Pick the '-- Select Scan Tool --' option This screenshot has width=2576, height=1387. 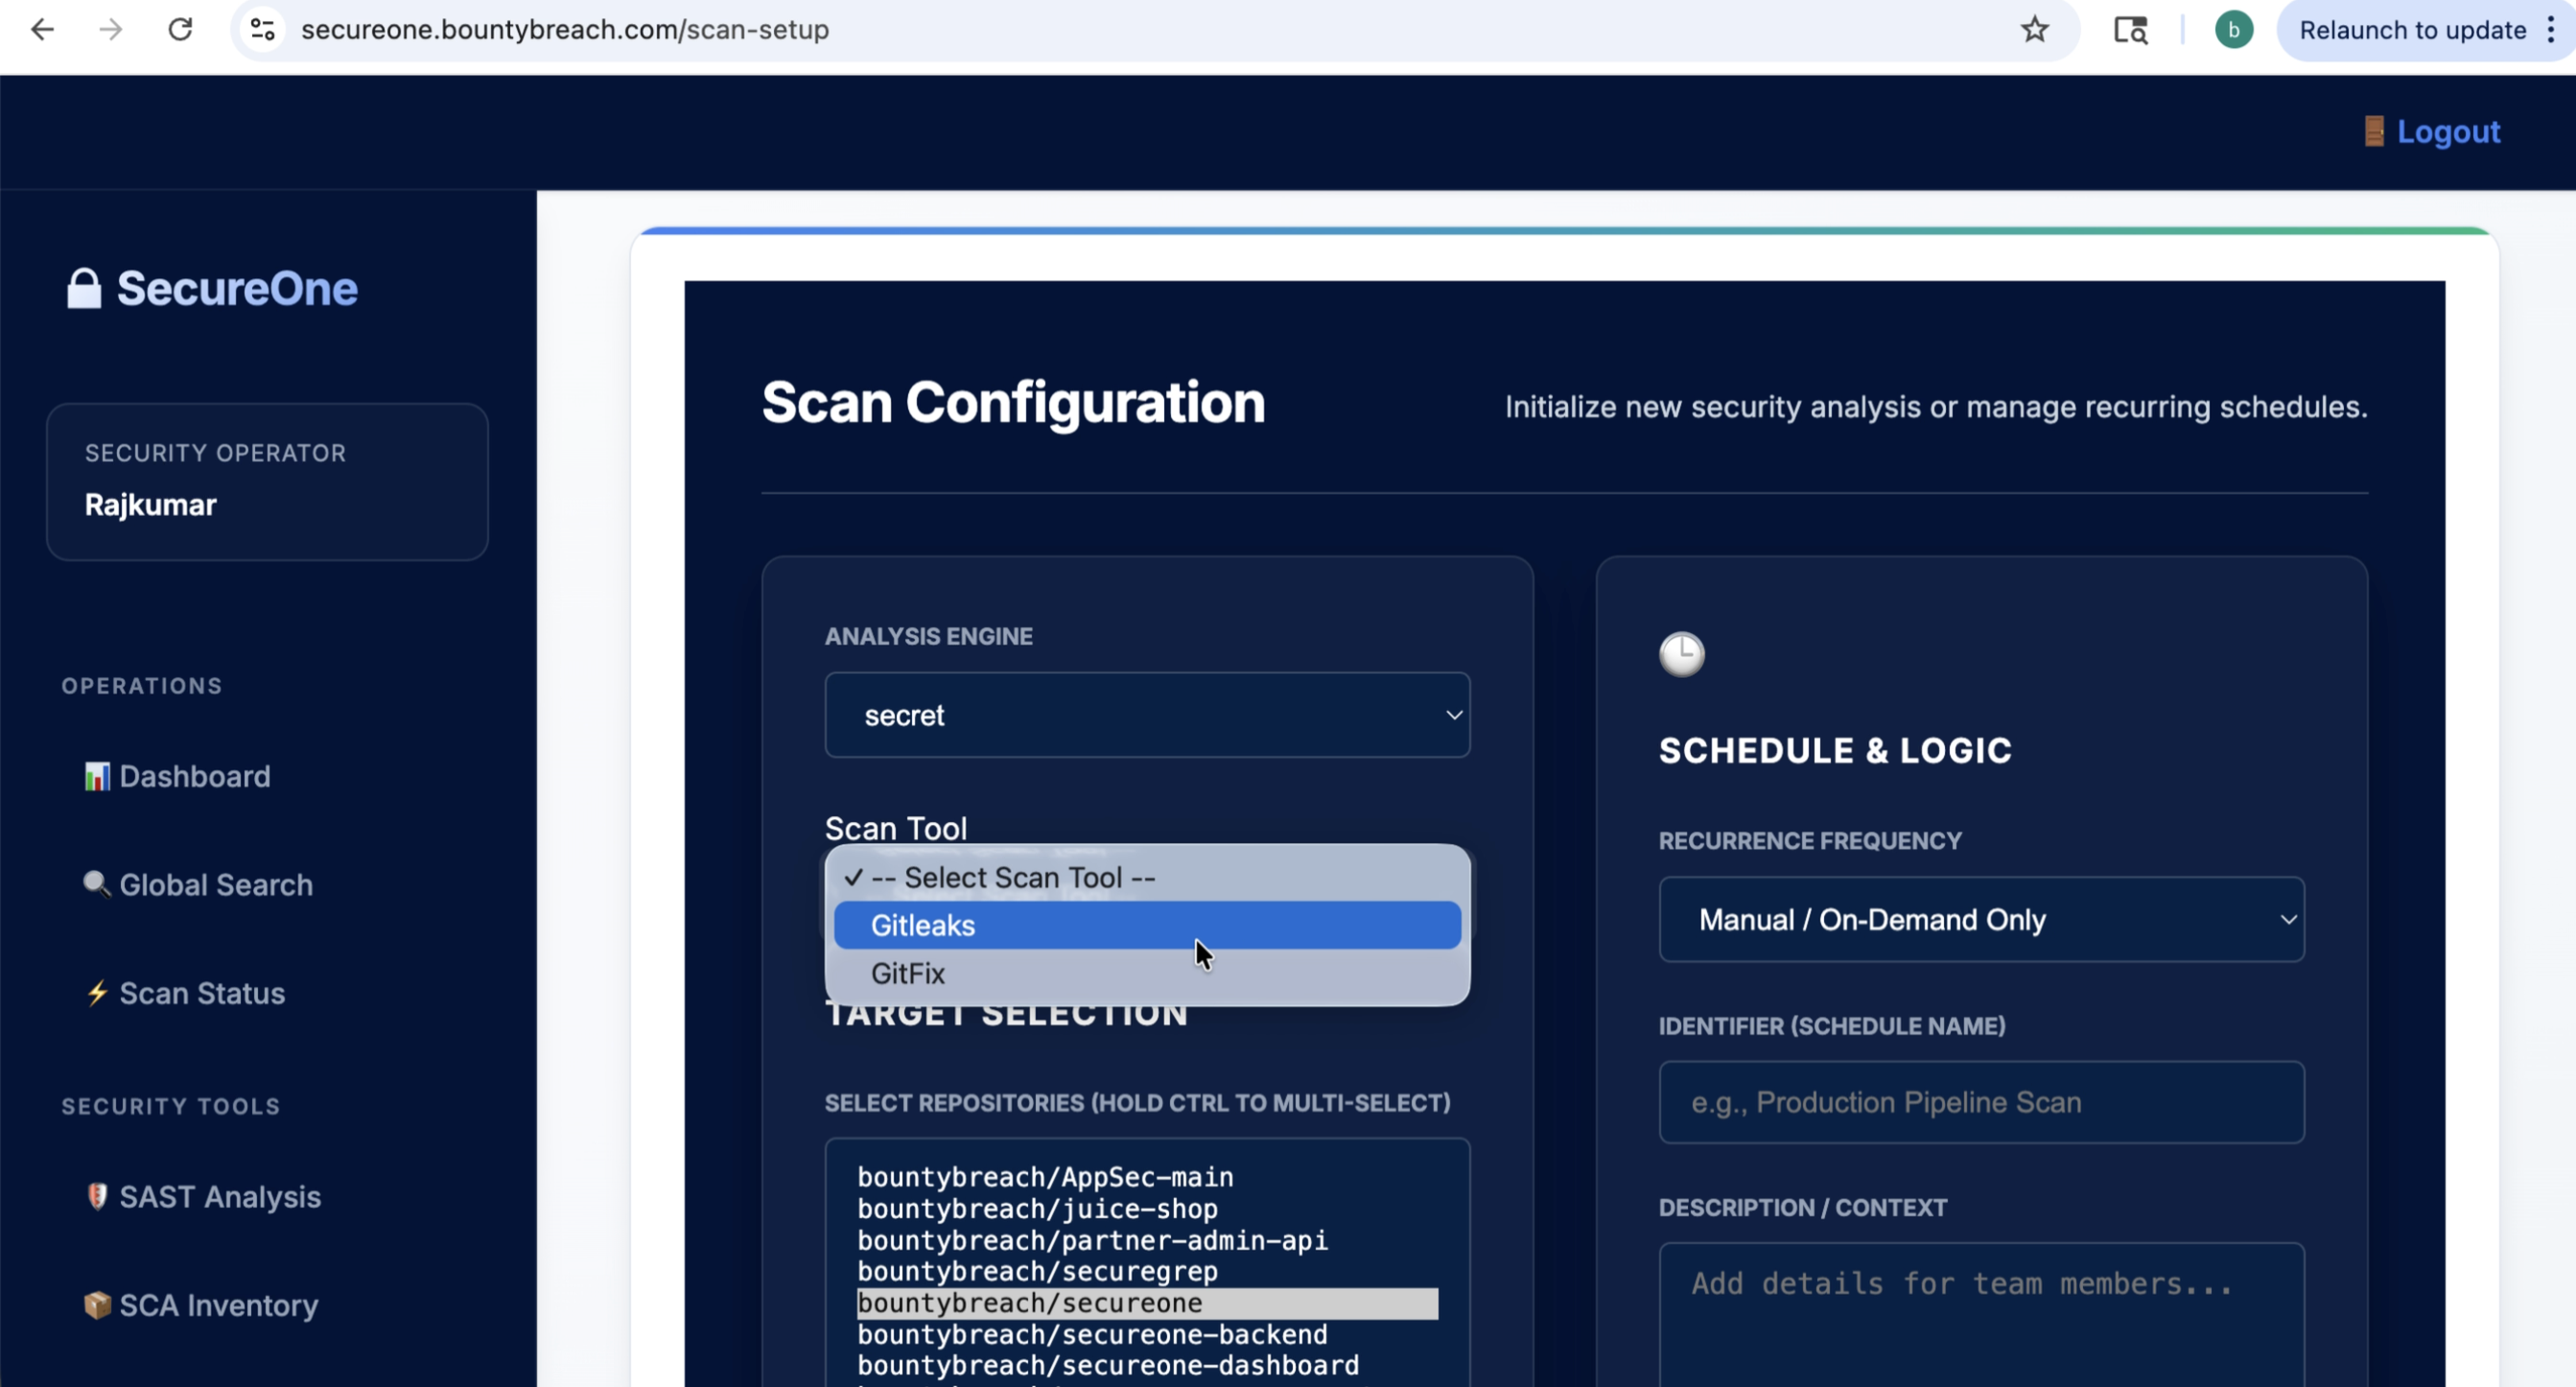click(x=1147, y=877)
